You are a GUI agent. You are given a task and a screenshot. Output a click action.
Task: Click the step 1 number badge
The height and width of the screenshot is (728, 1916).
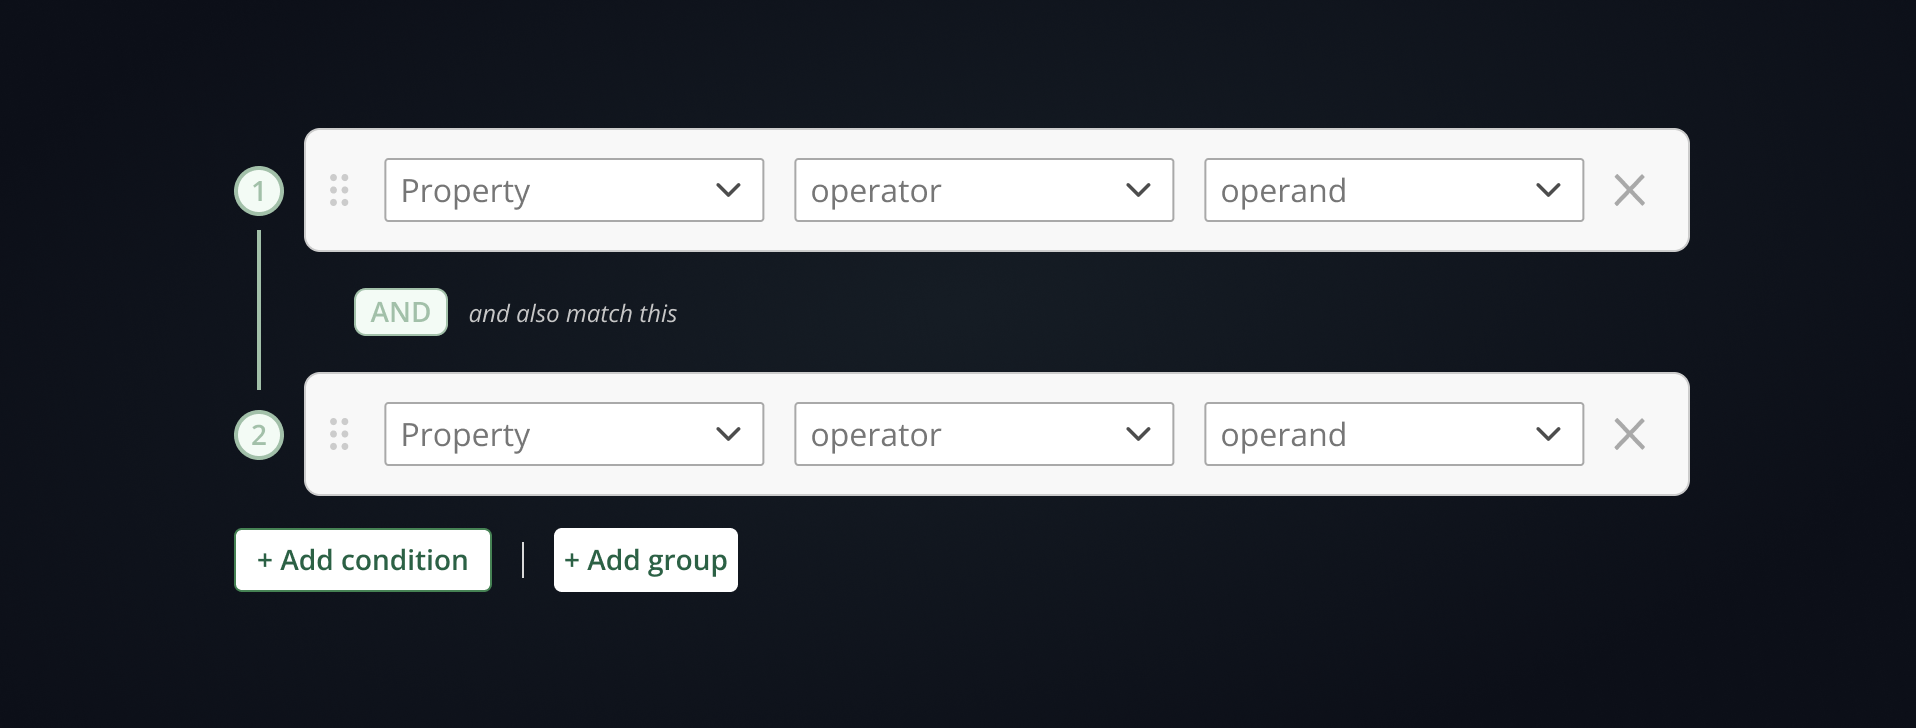259,191
